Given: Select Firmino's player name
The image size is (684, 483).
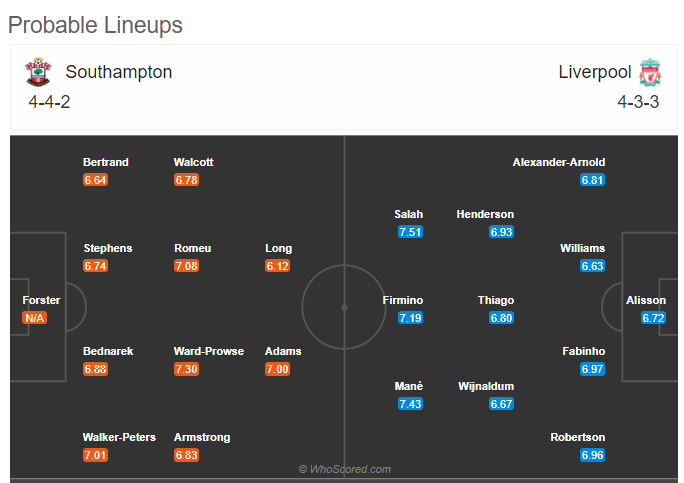Looking at the screenshot, I should click(x=403, y=300).
